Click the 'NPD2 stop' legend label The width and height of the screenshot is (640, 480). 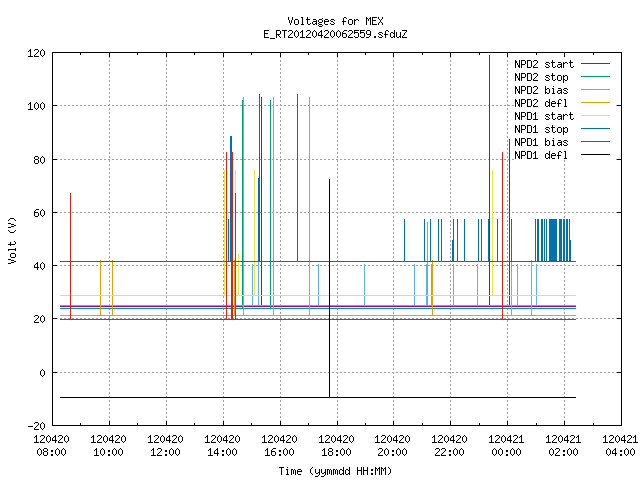[541, 77]
